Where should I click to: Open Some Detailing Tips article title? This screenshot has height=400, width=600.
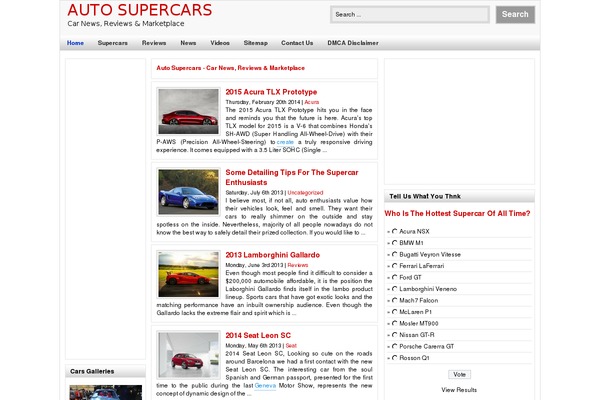point(292,177)
